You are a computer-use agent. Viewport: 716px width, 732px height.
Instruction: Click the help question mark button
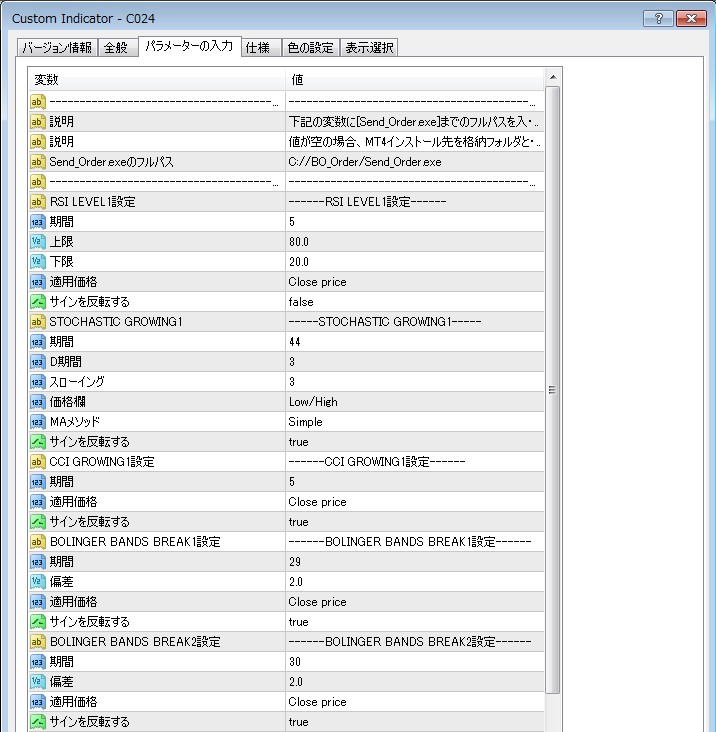tap(658, 19)
